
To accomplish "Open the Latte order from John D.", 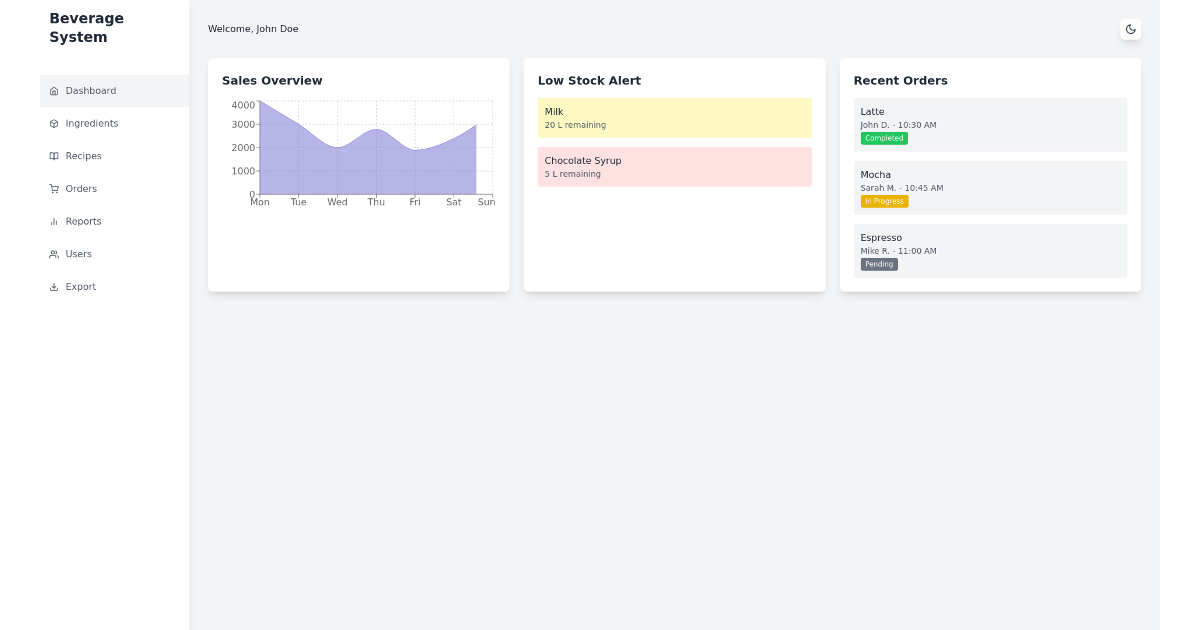I will pos(990,124).
